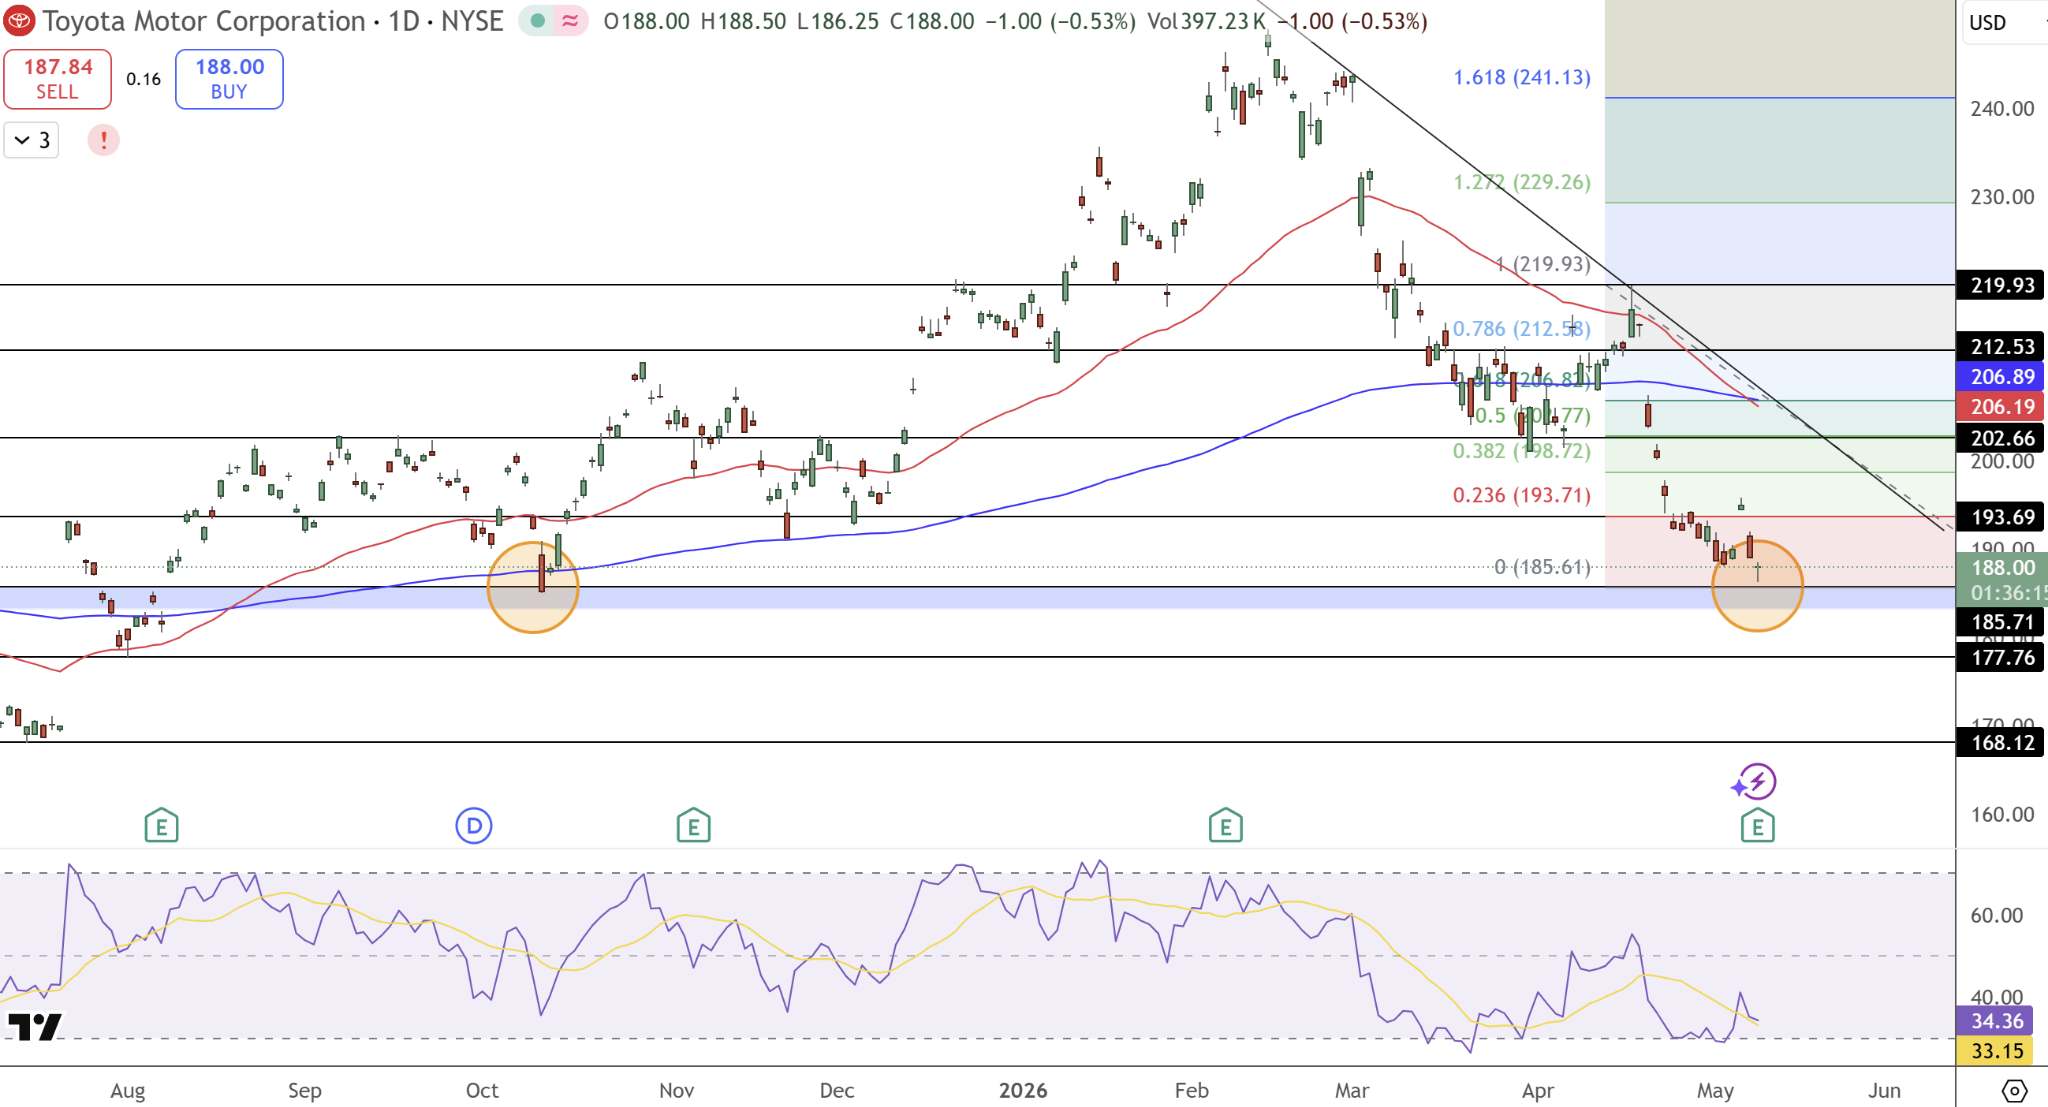The width and height of the screenshot is (2048, 1107).
Task: Click the purple RSI value 34.36 label
Action: 1997,1021
